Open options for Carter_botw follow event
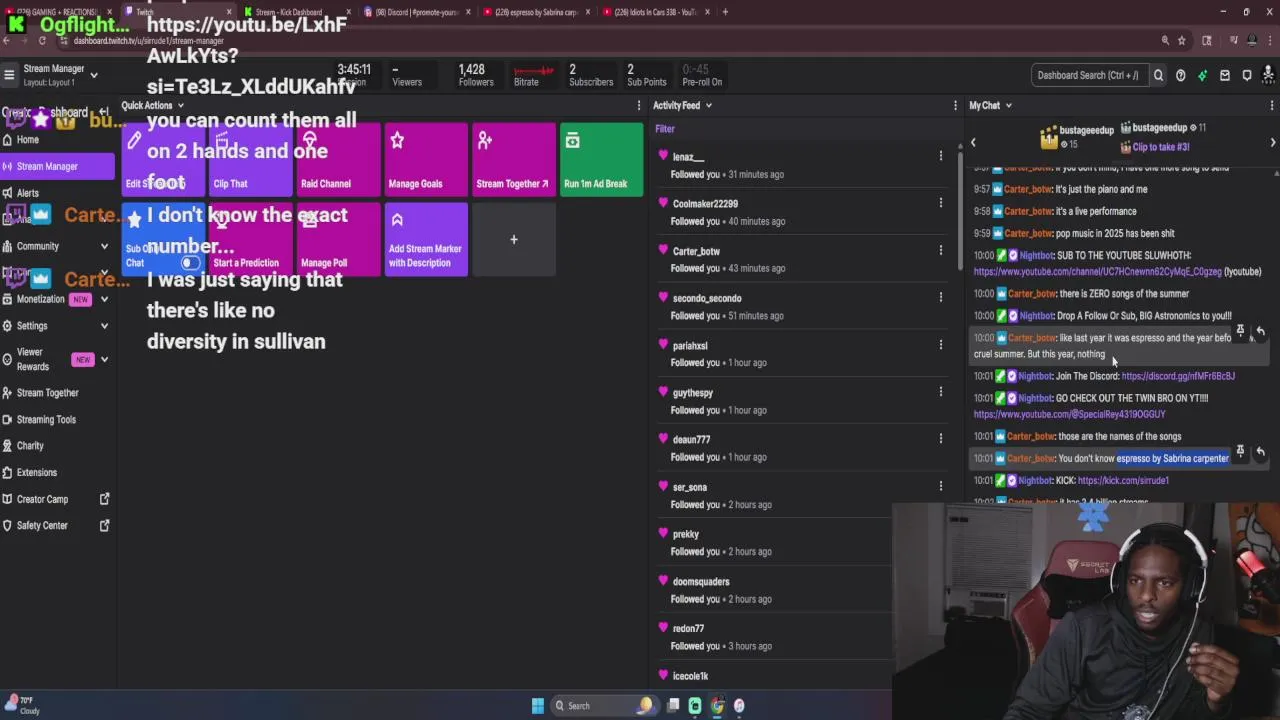This screenshot has height=720, width=1280. click(940, 250)
